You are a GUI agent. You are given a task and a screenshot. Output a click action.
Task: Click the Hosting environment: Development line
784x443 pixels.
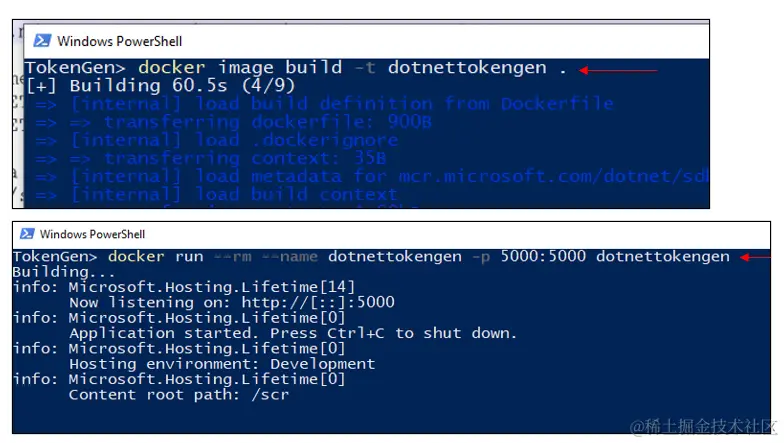(222, 364)
